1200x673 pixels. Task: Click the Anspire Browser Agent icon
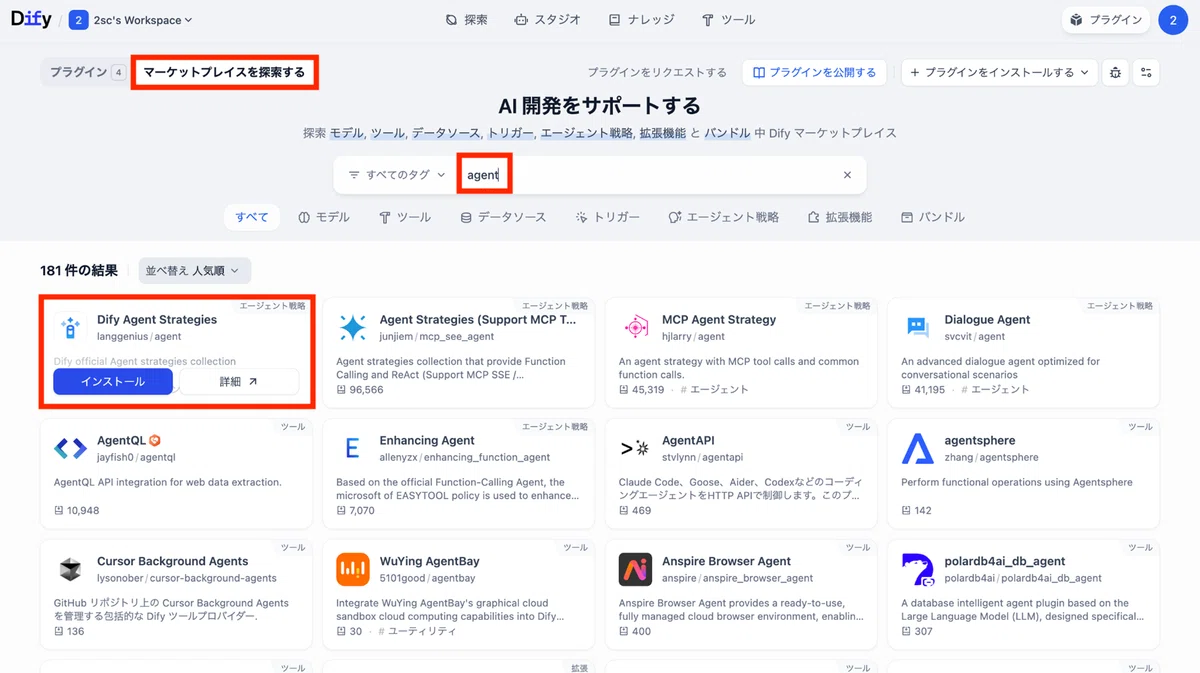(x=635, y=569)
